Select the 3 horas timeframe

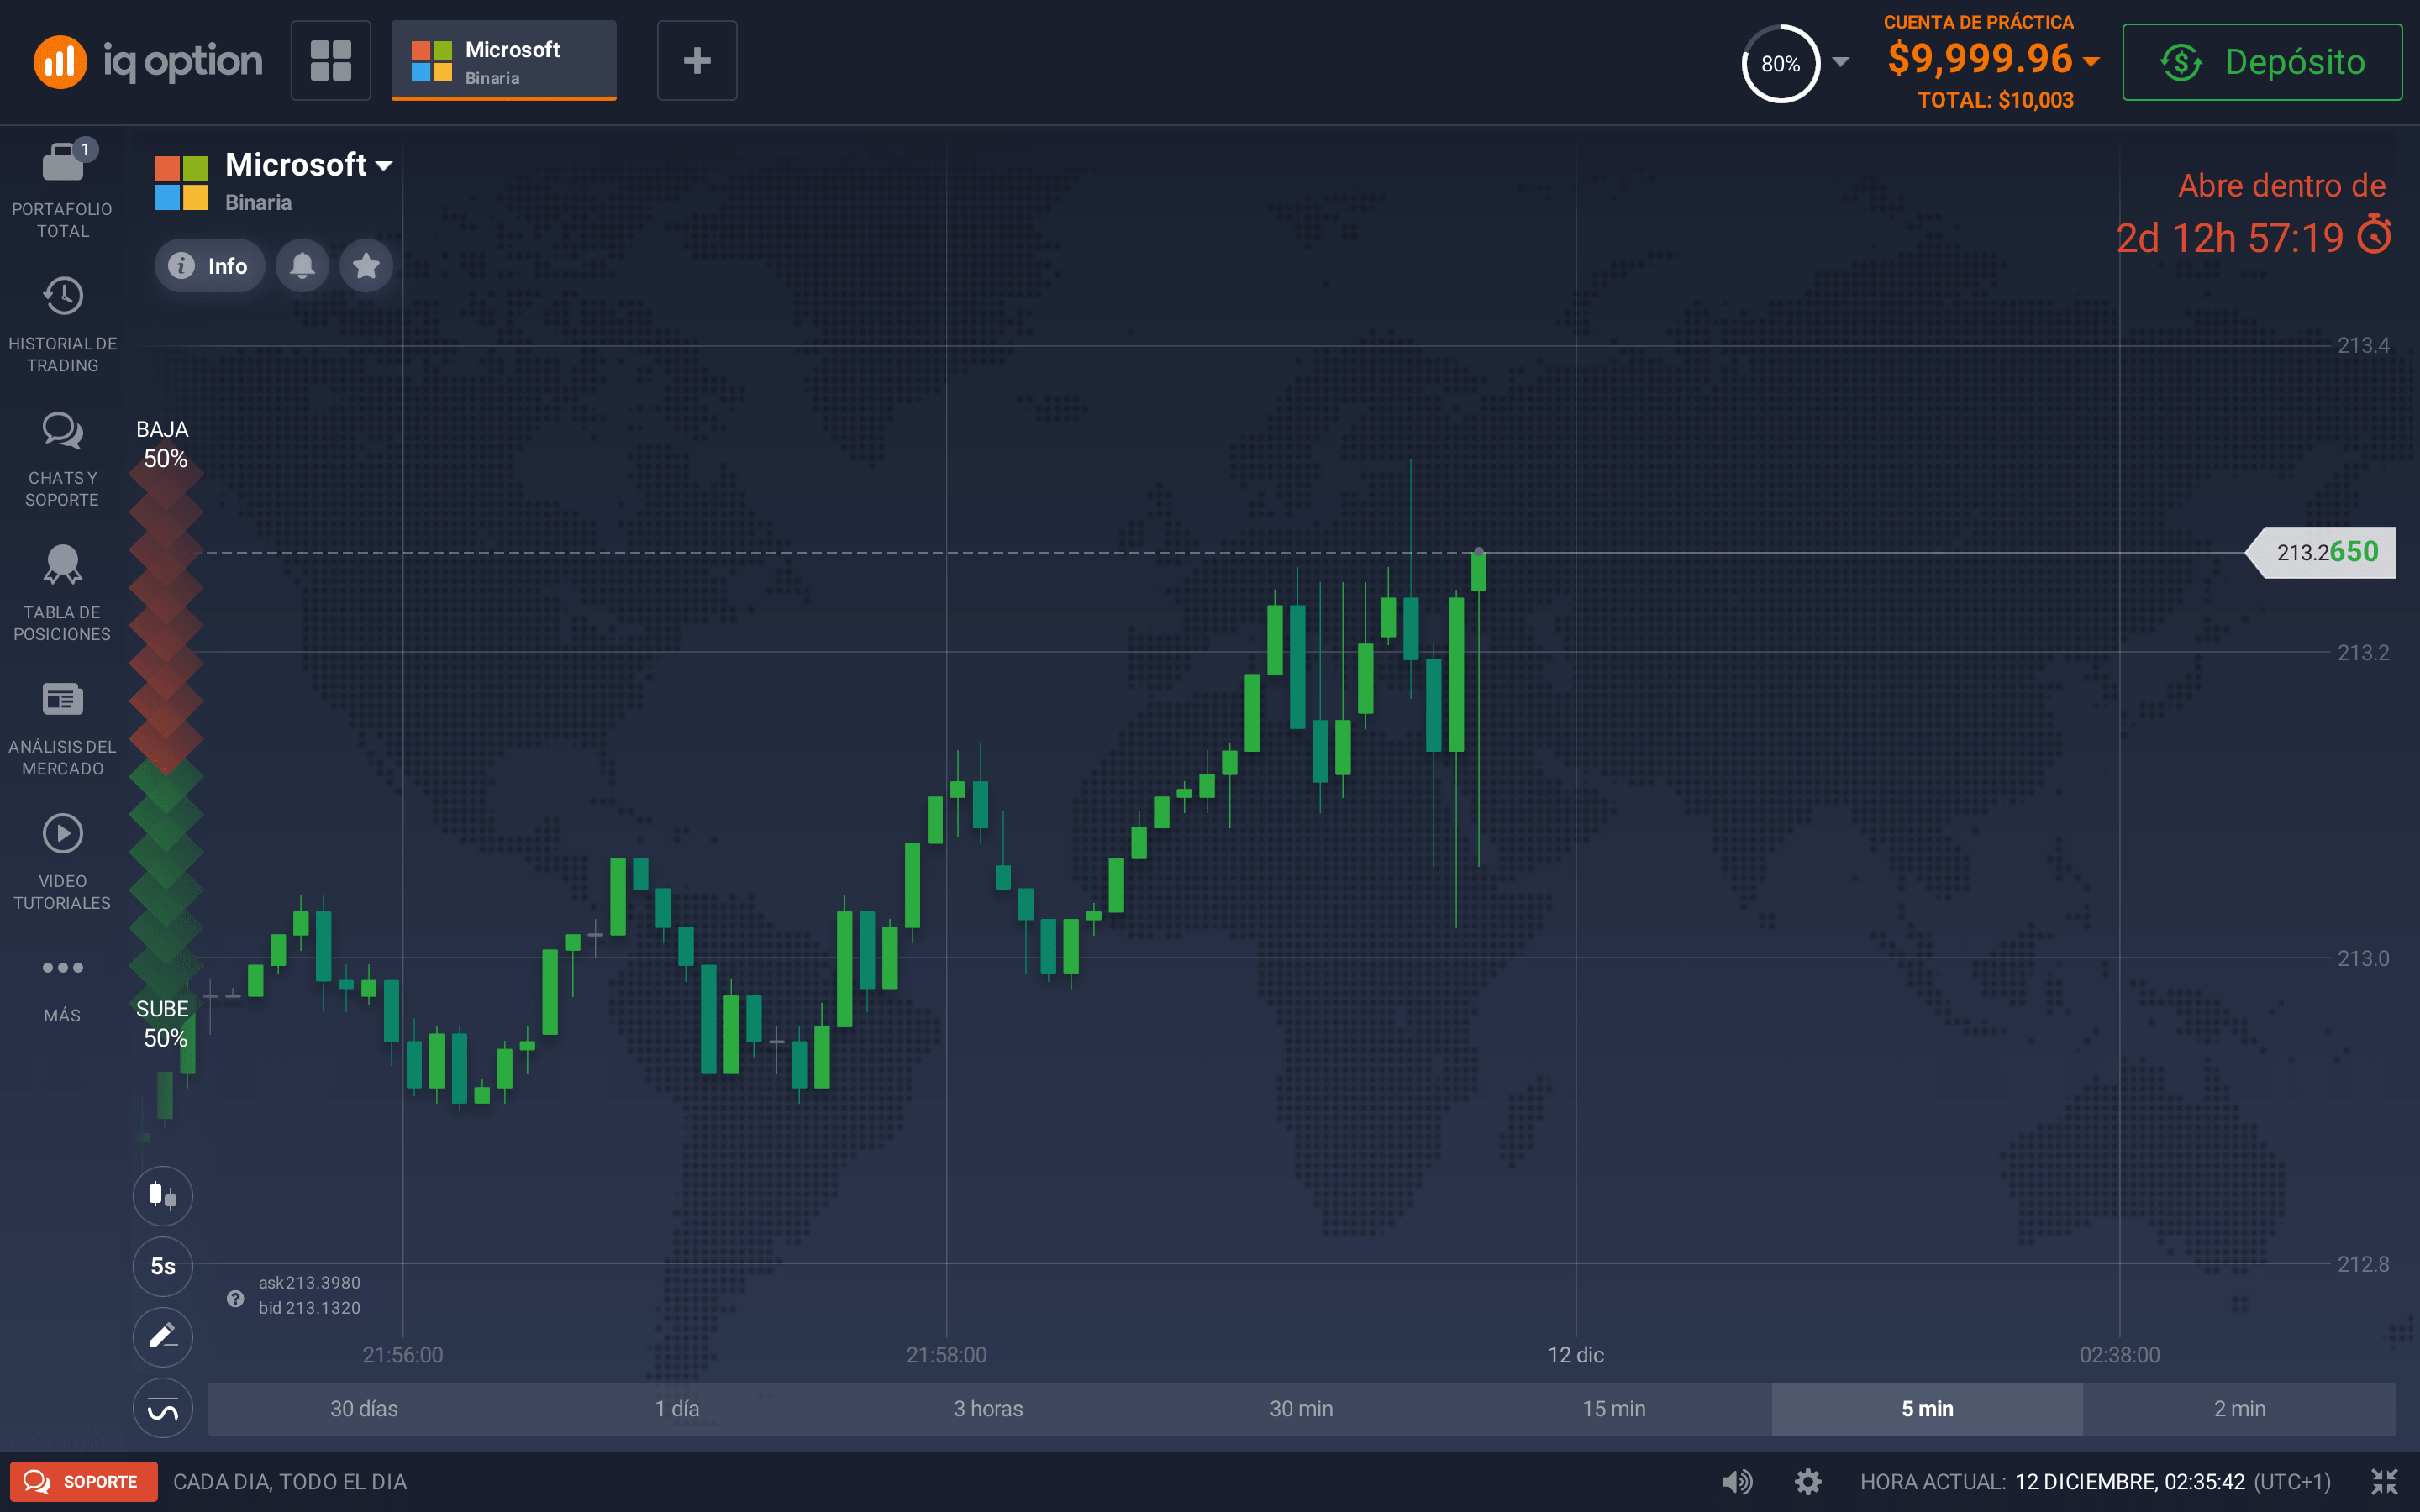click(989, 1408)
